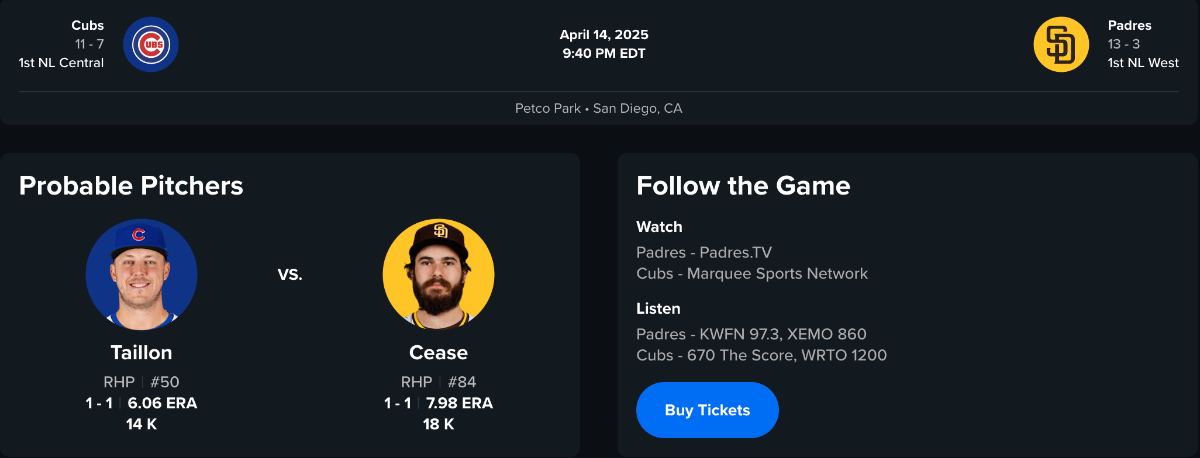Open Taillon's player headshot
Image resolution: width=1200 pixels, height=458 pixels.
[x=141, y=275]
